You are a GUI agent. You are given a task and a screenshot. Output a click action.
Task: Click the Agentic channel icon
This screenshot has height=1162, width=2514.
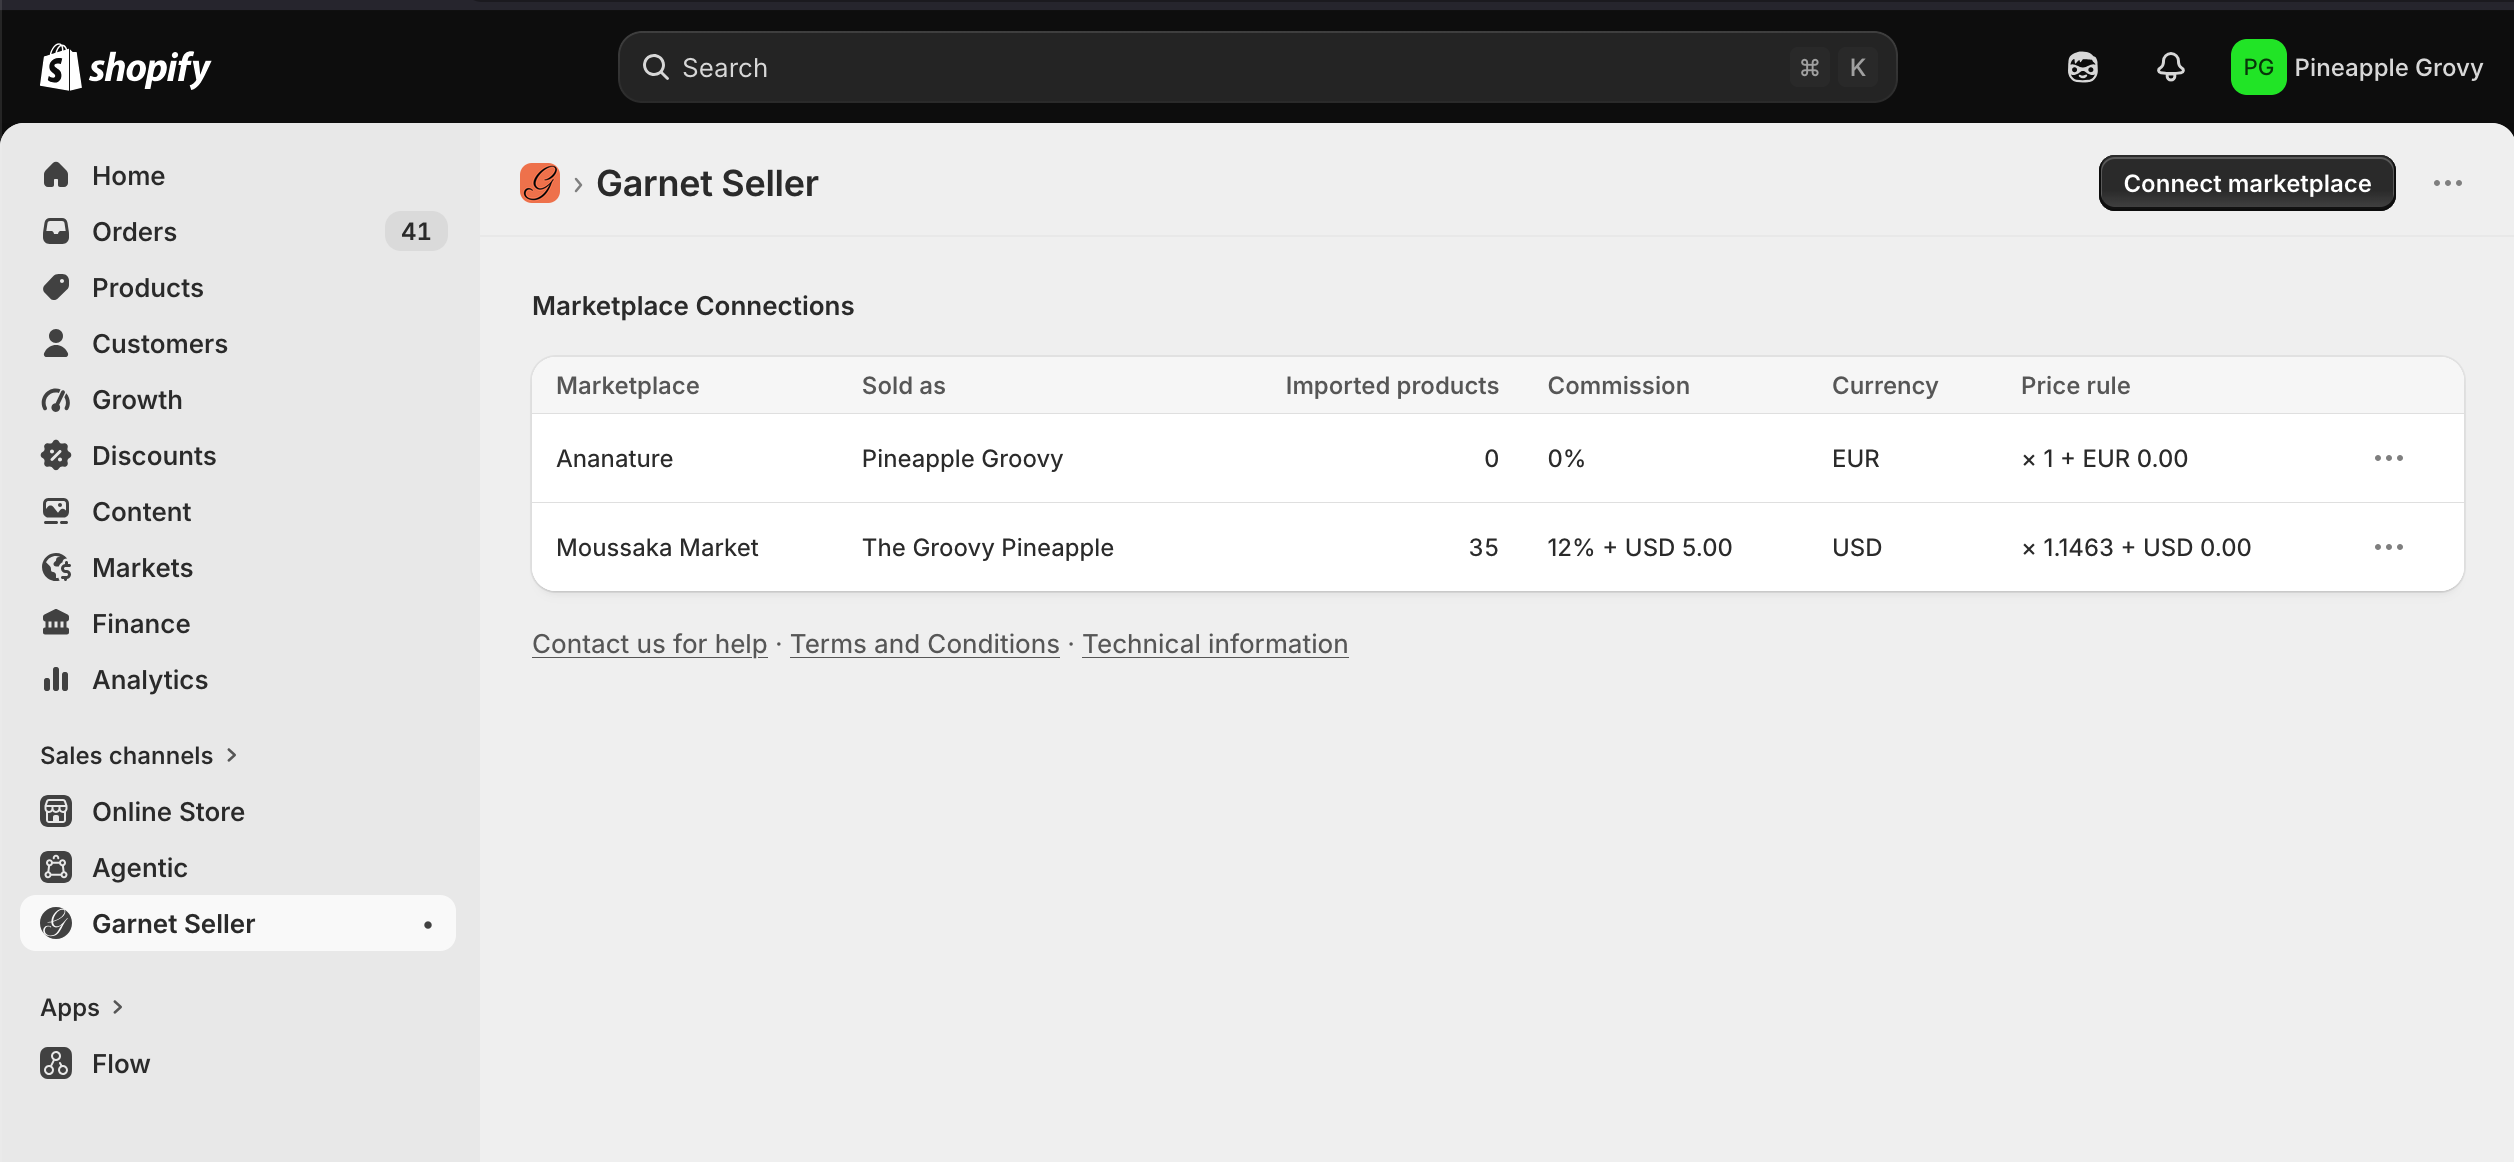point(56,867)
